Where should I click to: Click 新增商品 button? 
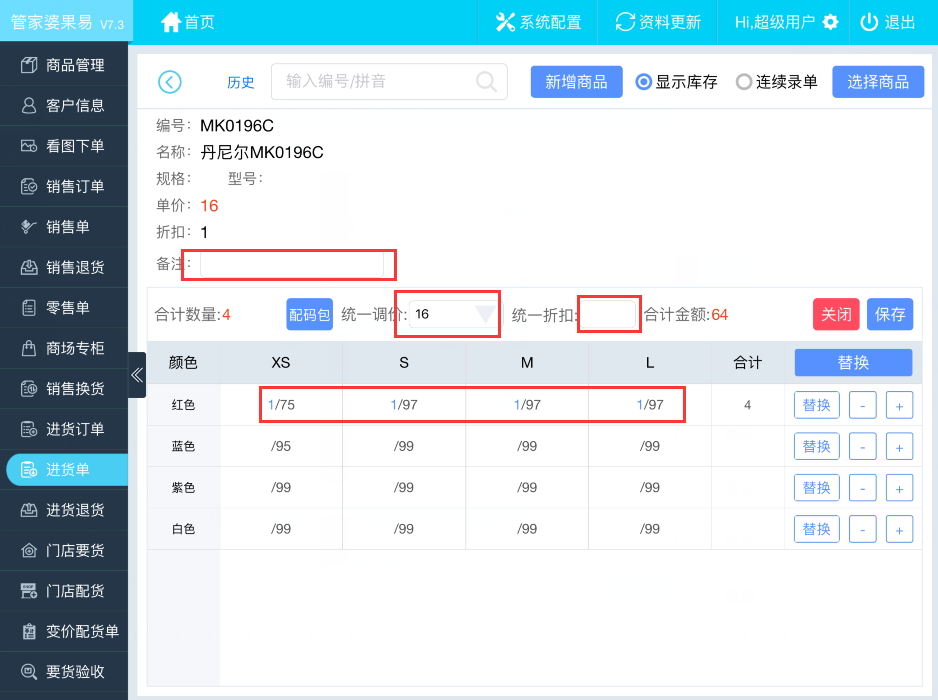point(577,82)
